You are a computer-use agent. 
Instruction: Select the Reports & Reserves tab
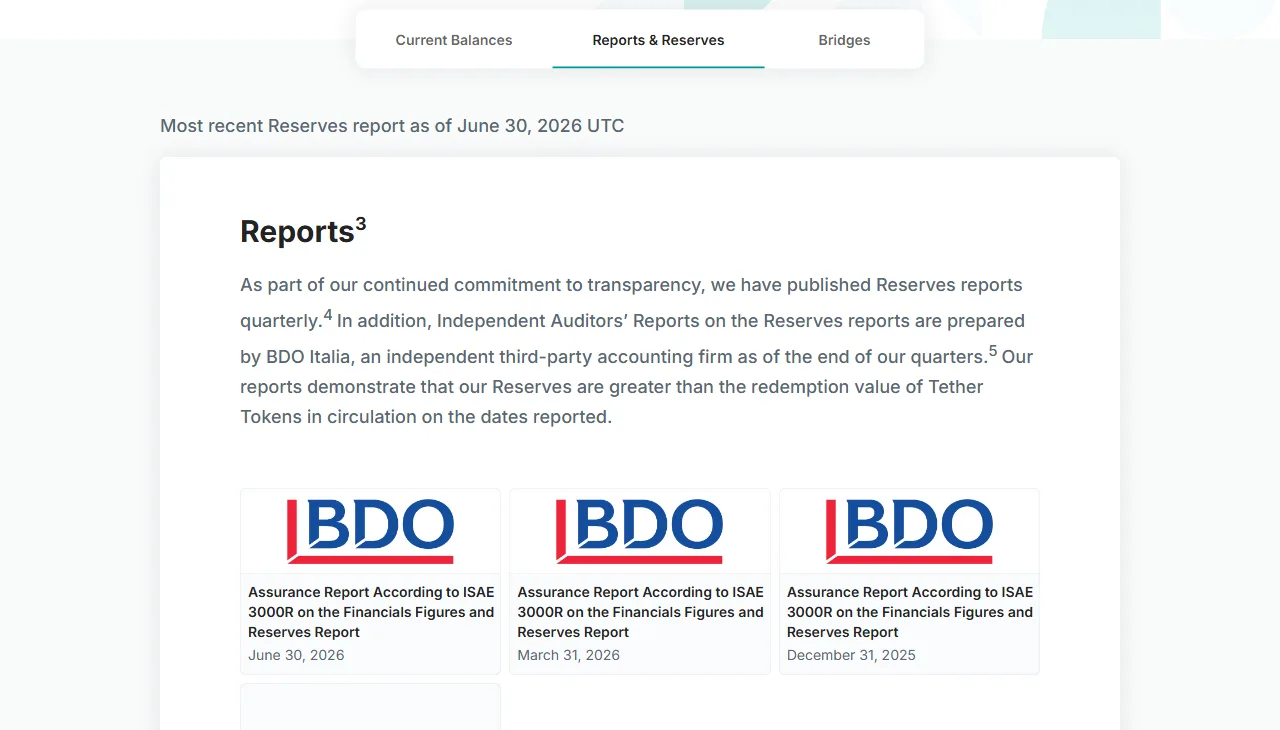click(x=658, y=41)
